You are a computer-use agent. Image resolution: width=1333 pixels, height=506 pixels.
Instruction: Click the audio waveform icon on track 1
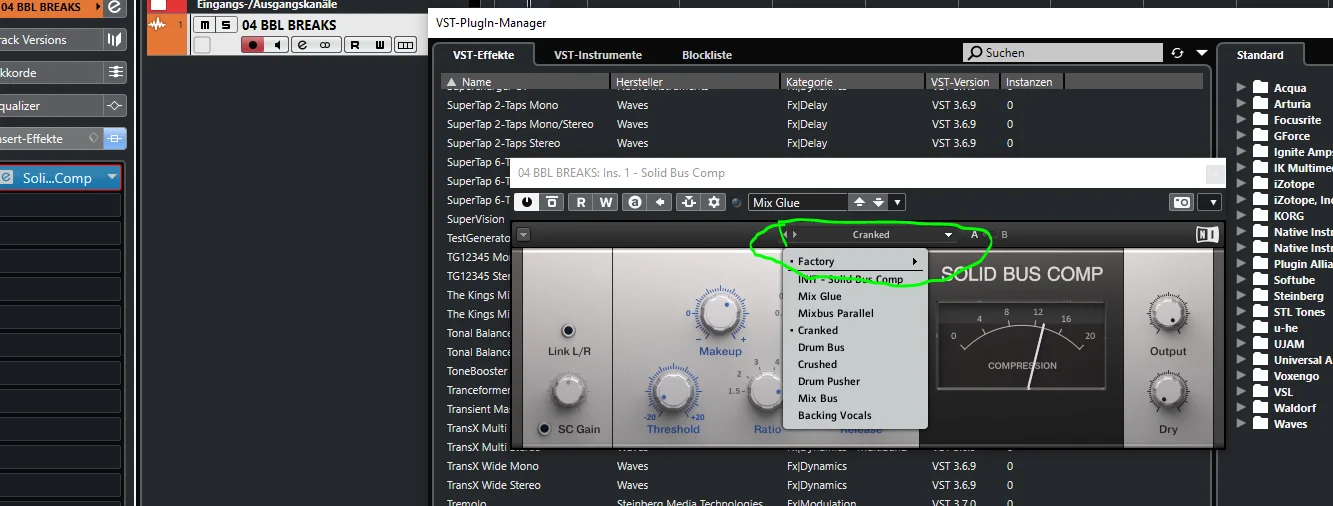[x=157, y=25]
